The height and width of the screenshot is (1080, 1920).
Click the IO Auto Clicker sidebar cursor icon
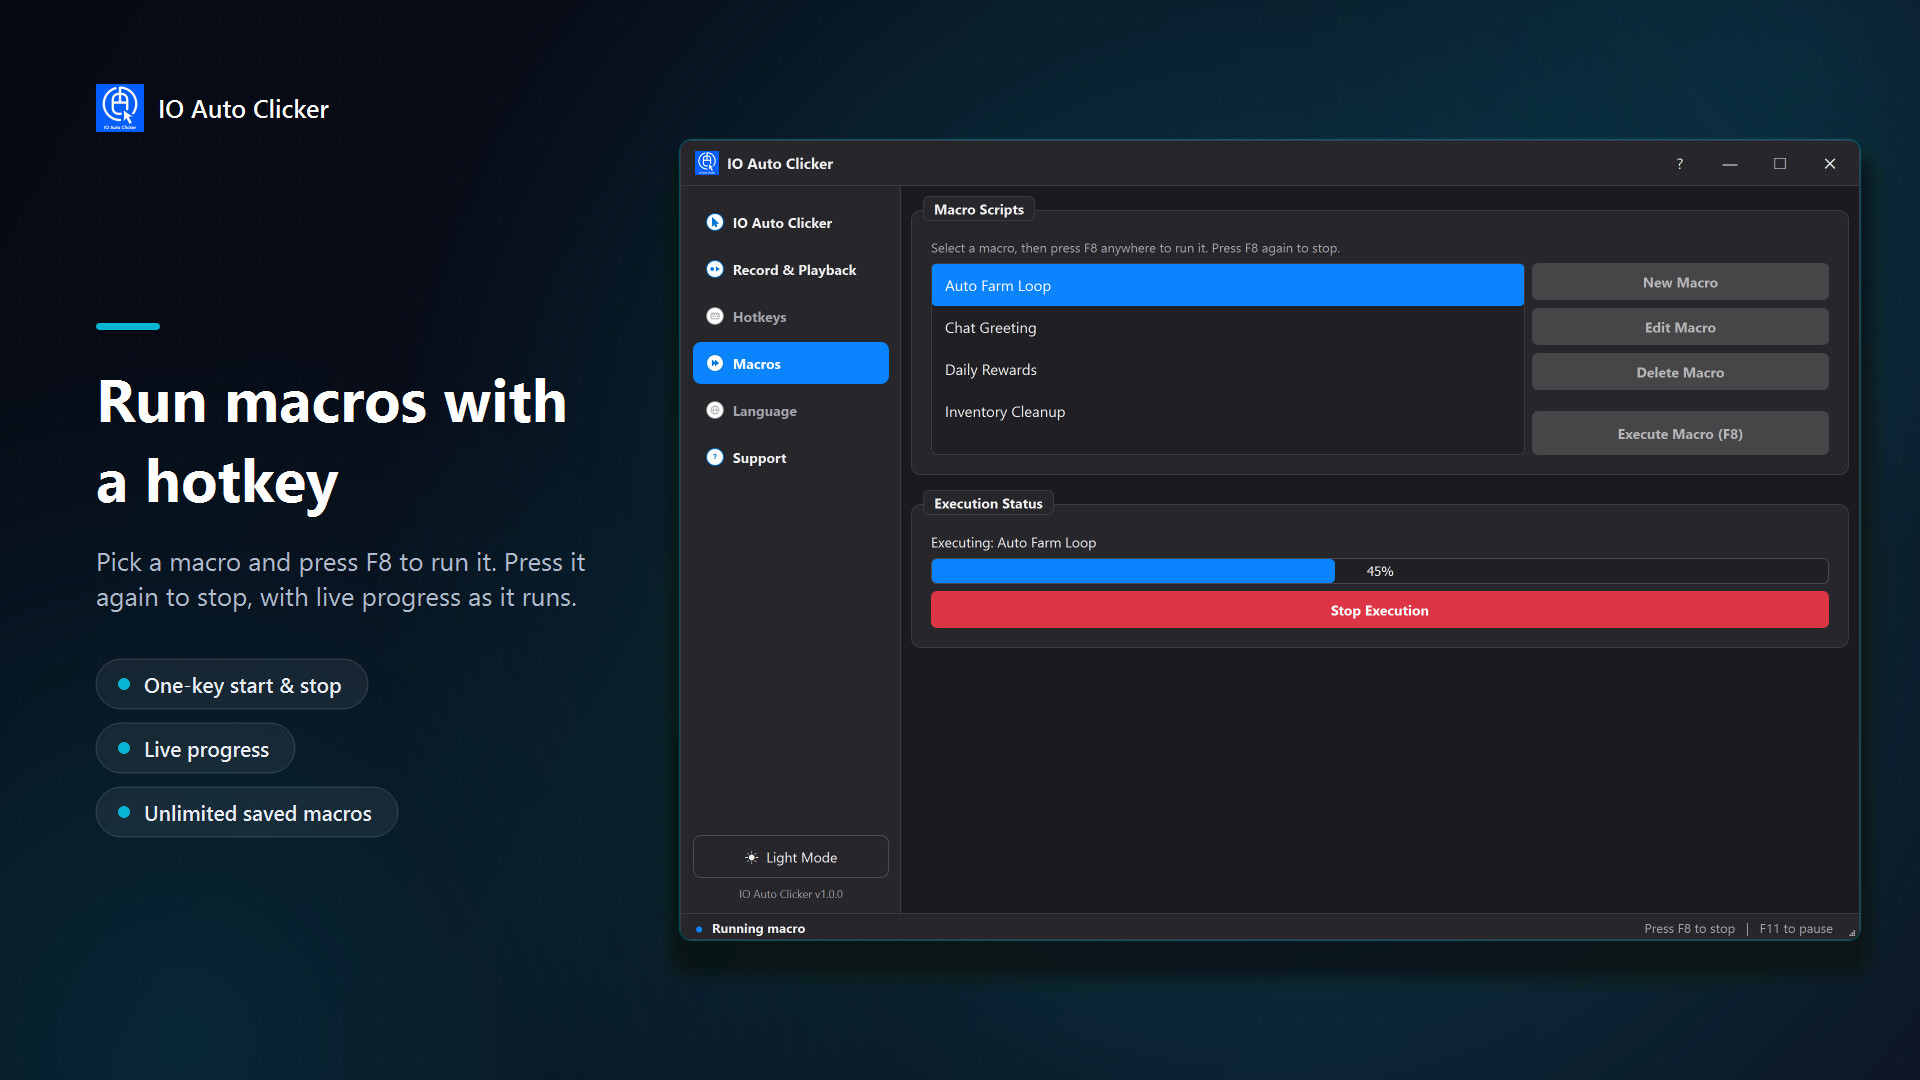point(715,222)
